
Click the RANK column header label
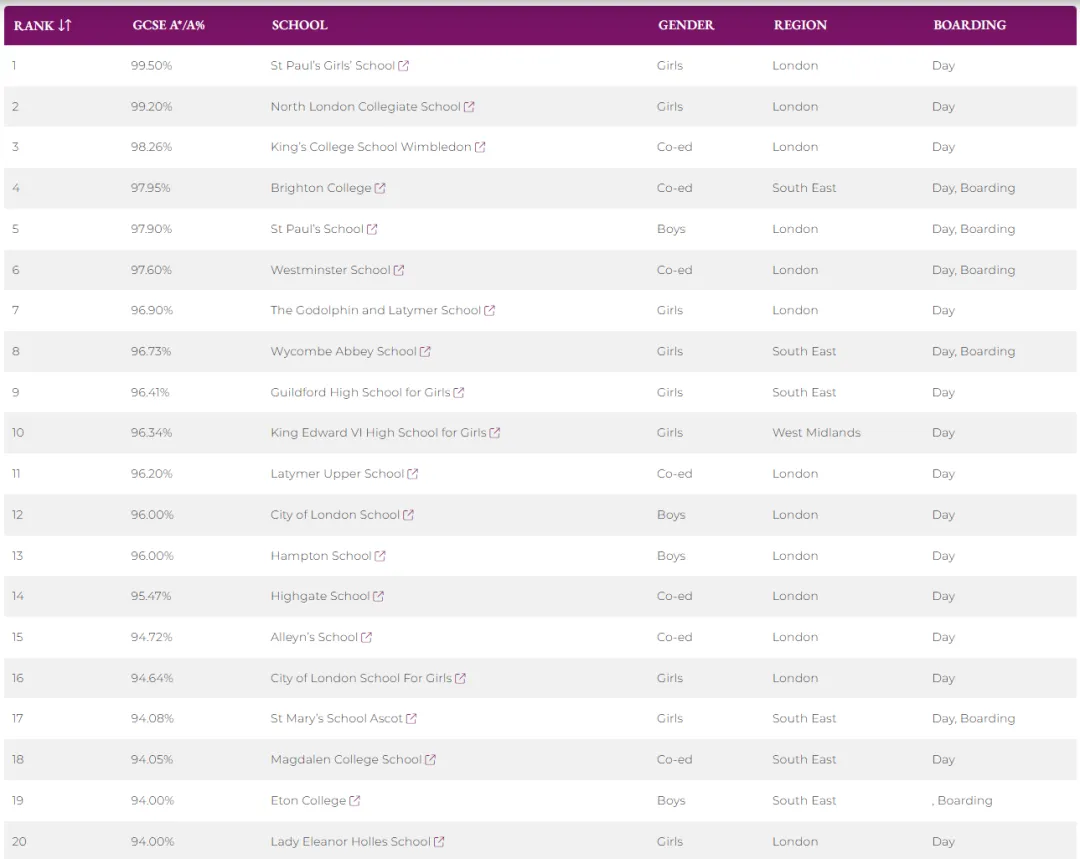coord(34,25)
